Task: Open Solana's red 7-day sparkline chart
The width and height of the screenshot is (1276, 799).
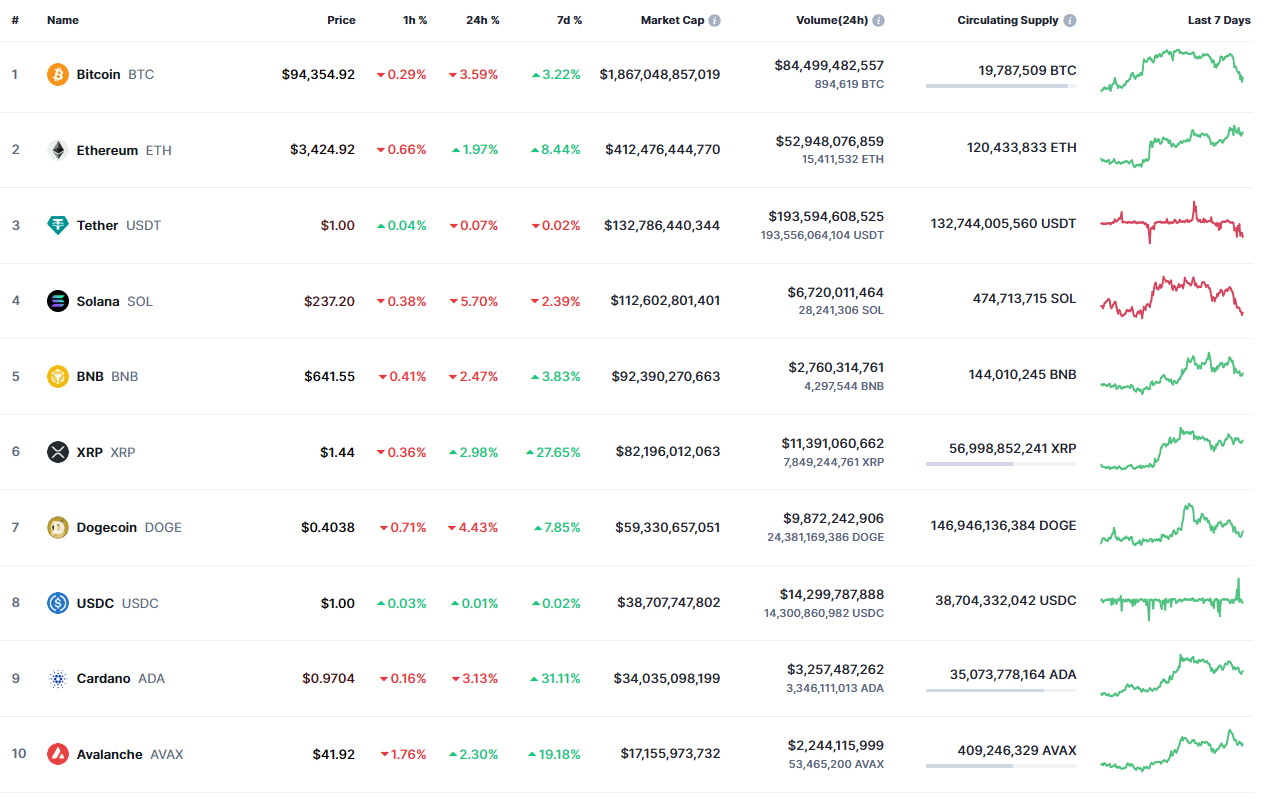Action: 1172,297
